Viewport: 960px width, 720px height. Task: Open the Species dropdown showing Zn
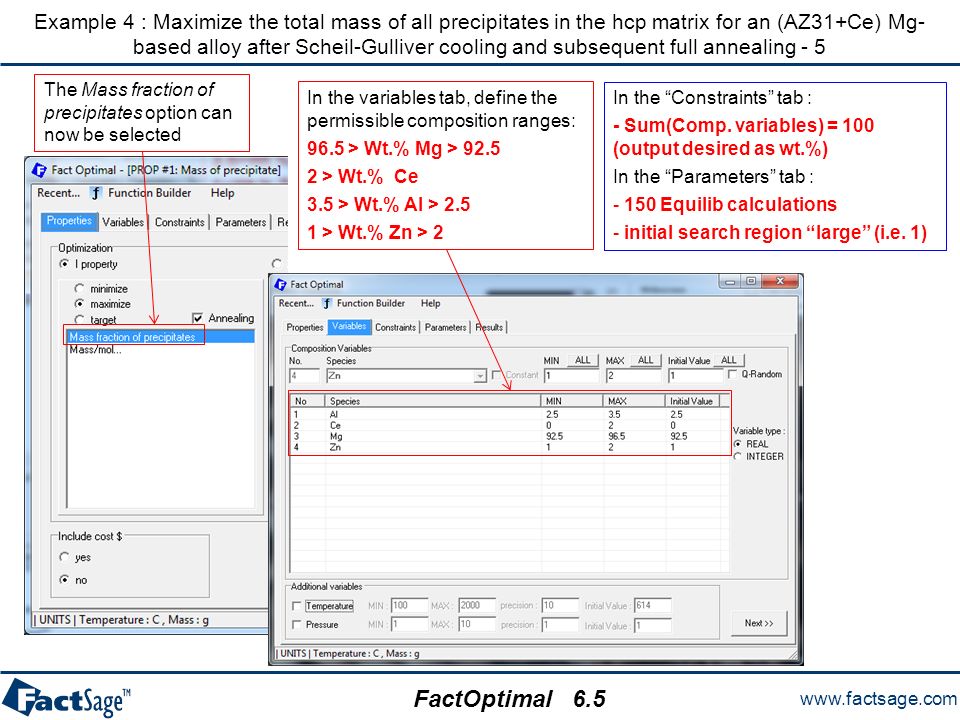[x=480, y=376]
